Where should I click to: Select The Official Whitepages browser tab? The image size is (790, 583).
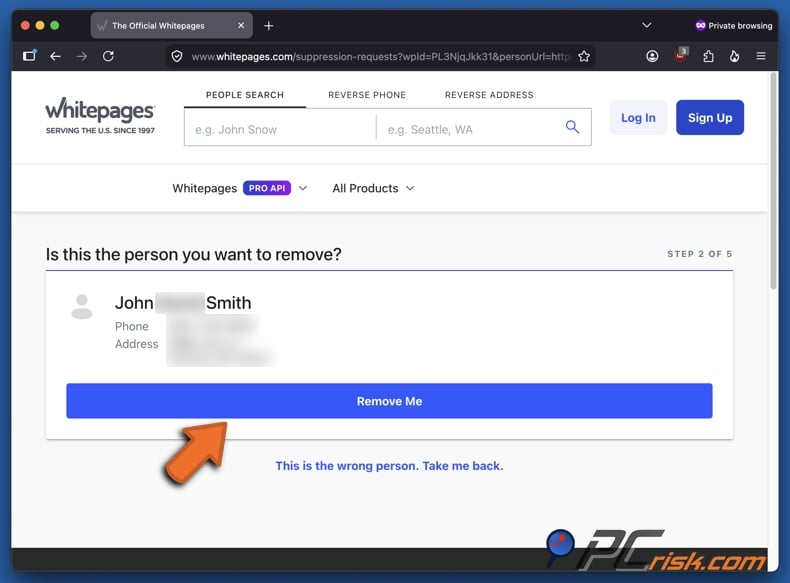click(x=171, y=25)
